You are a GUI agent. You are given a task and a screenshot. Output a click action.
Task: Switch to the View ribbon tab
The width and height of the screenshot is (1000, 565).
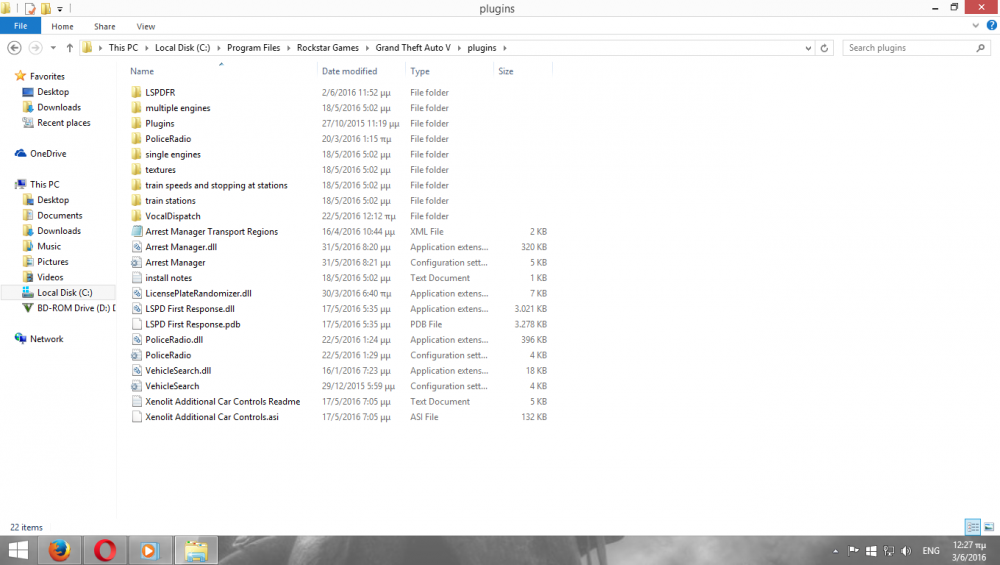(x=145, y=26)
